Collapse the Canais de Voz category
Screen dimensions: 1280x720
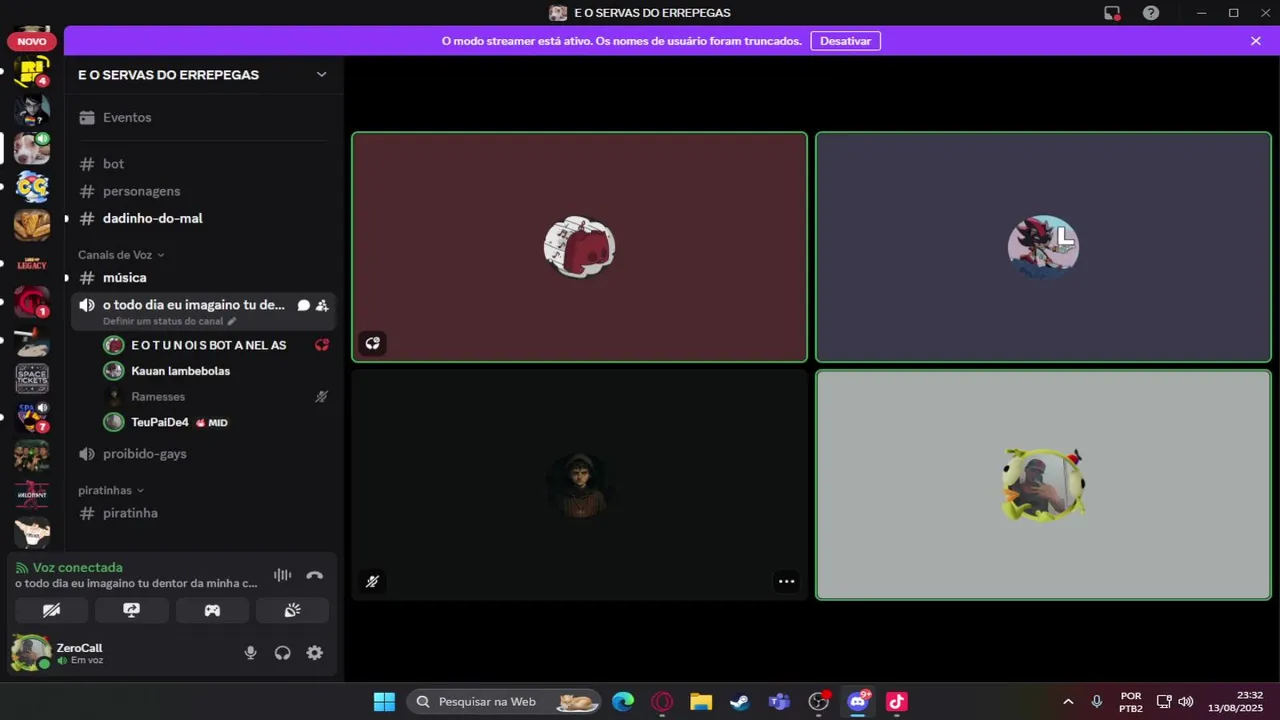pyautogui.click(x=121, y=255)
